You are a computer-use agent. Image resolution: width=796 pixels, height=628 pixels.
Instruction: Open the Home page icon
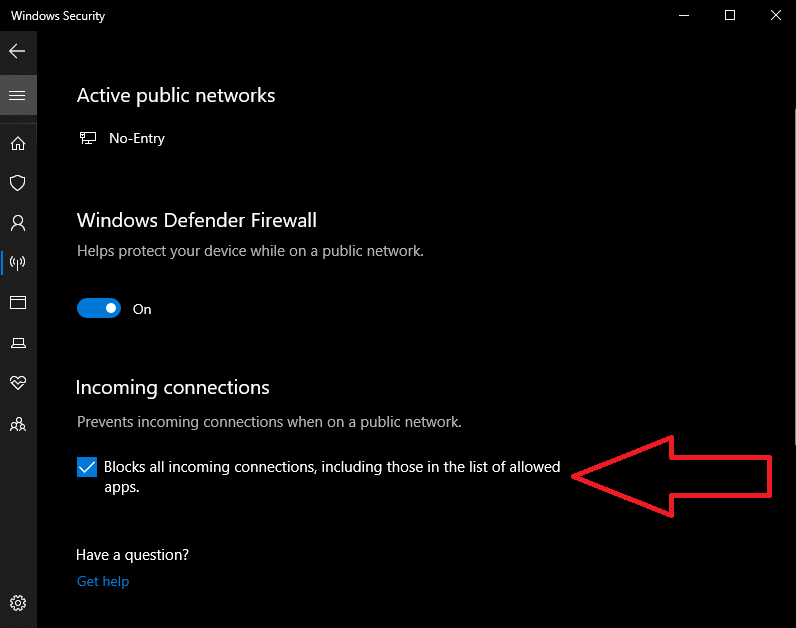coord(17,144)
